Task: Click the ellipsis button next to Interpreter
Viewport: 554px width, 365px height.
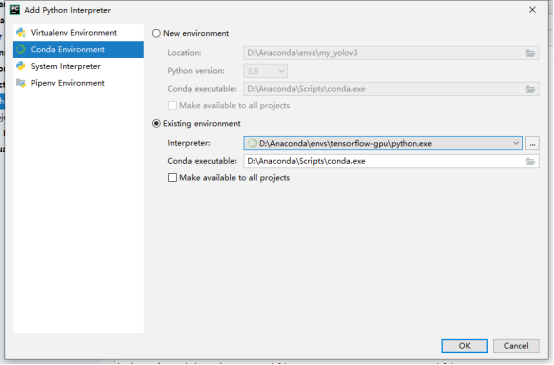Action: click(x=532, y=143)
